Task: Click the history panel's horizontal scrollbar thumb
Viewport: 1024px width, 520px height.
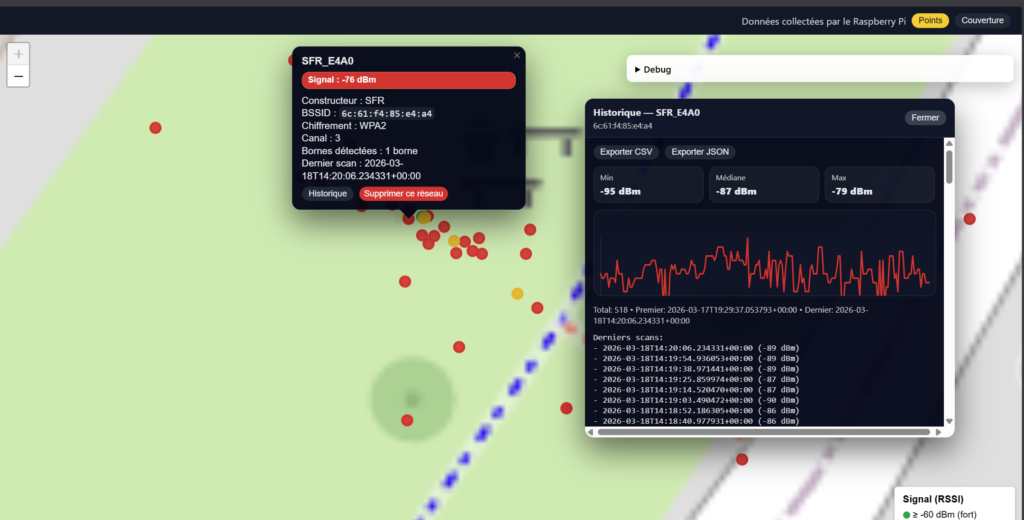Action: pos(763,432)
